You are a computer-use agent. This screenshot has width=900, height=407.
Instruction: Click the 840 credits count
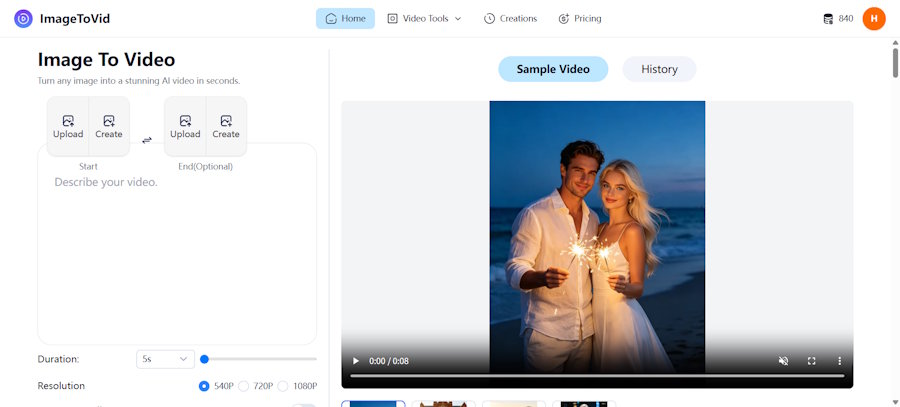[x=845, y=18]
